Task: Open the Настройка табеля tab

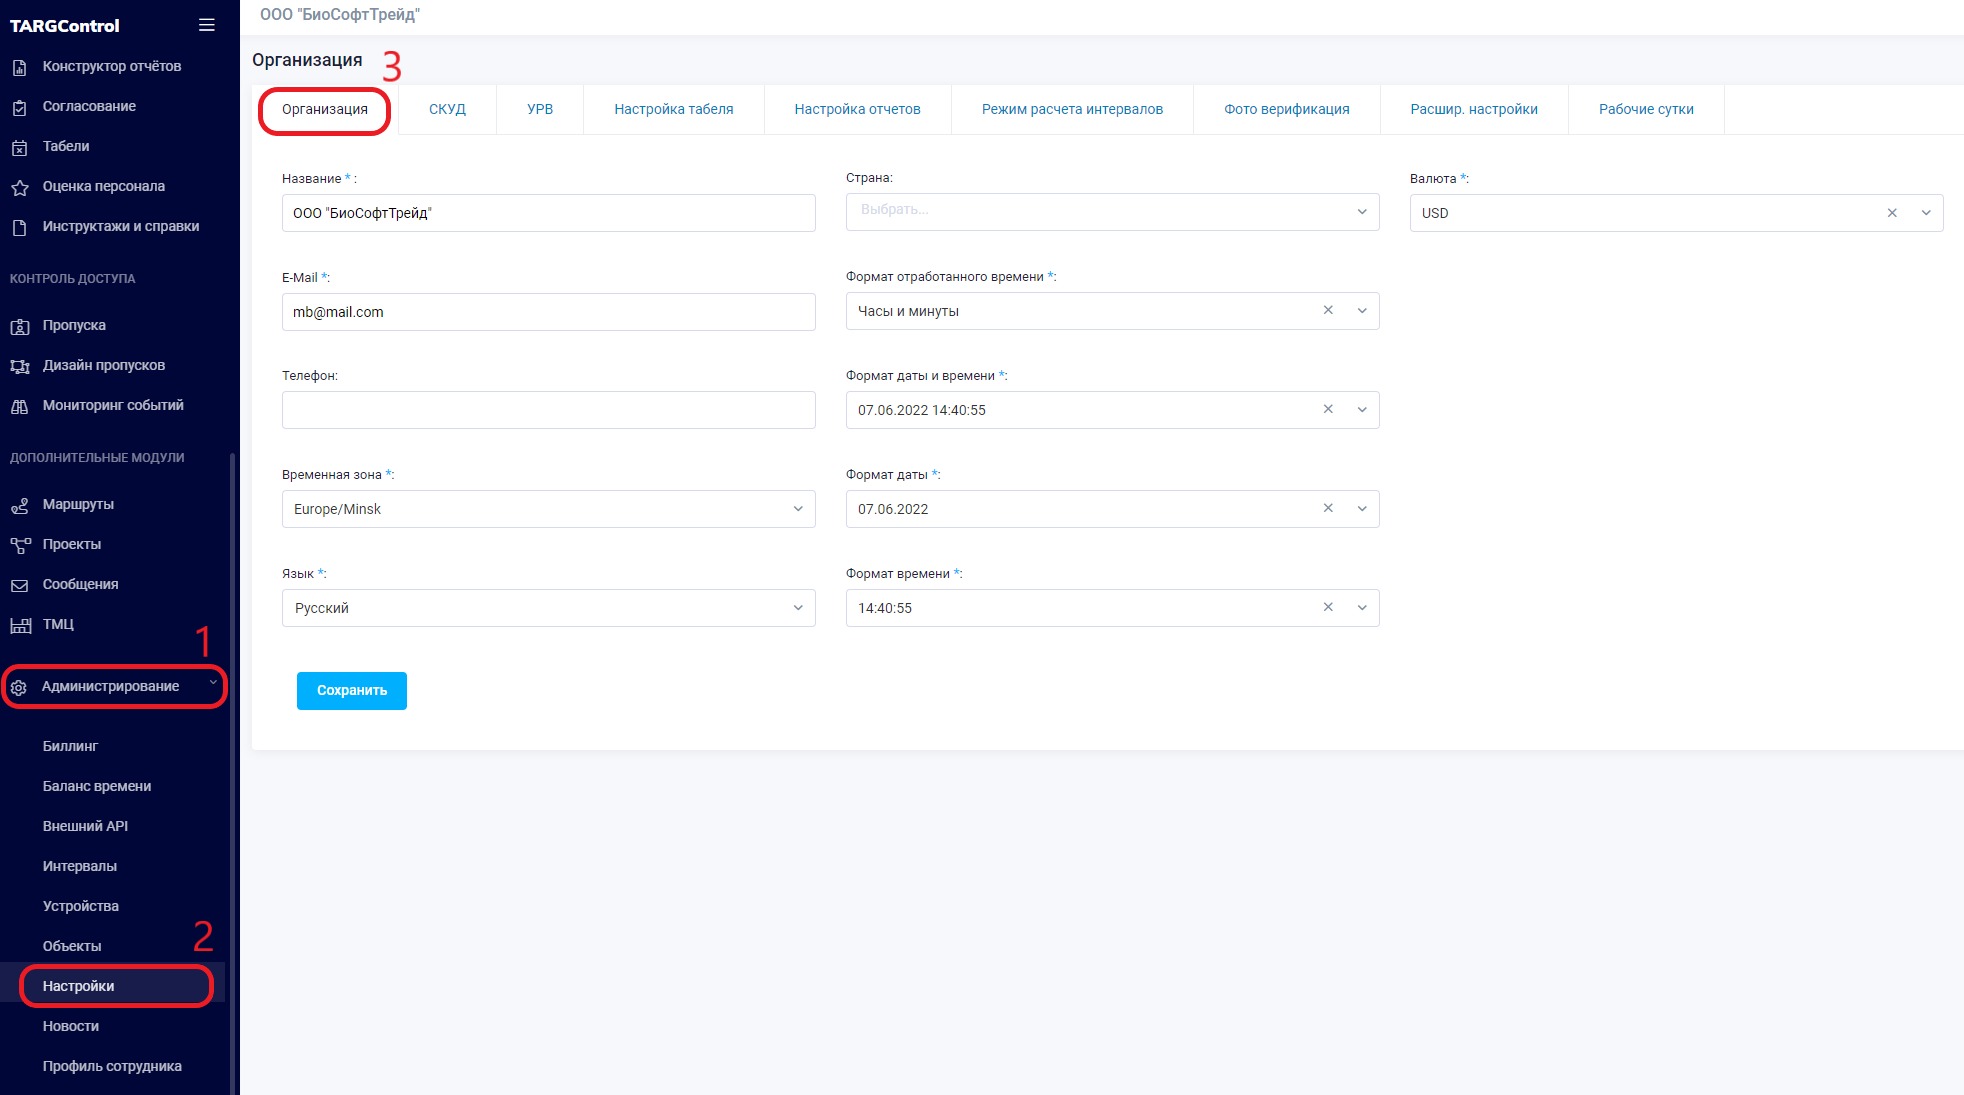Action: [x=674, y=110]
